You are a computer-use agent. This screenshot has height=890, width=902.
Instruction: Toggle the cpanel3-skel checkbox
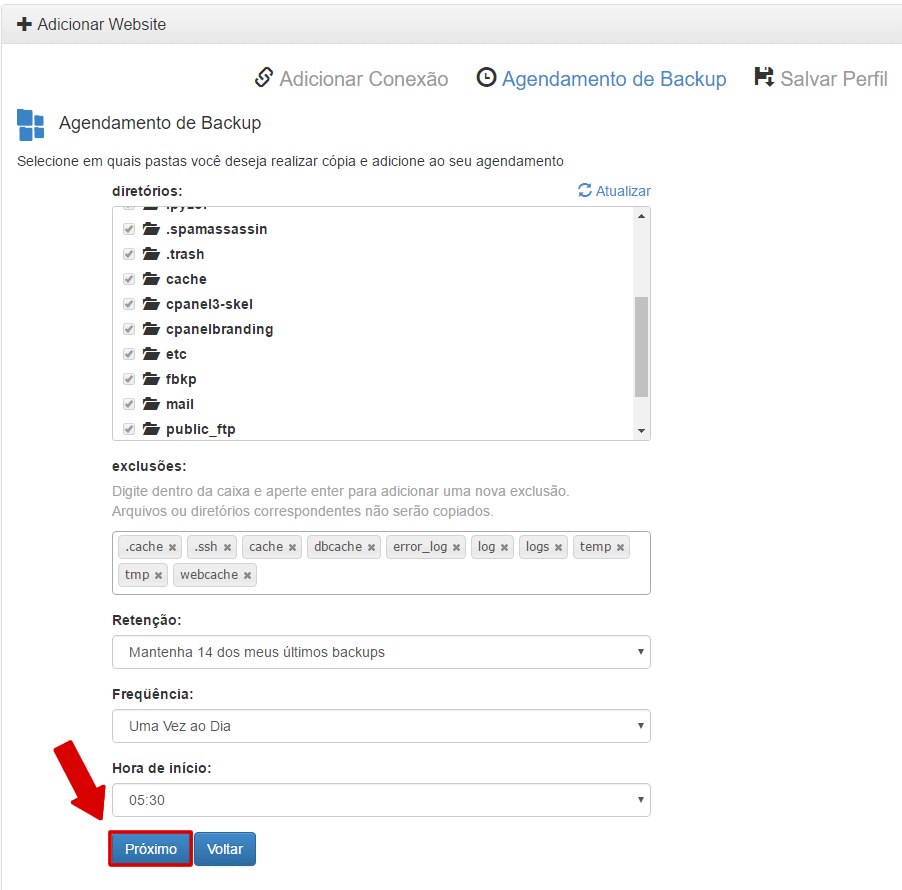pos(129,304)
